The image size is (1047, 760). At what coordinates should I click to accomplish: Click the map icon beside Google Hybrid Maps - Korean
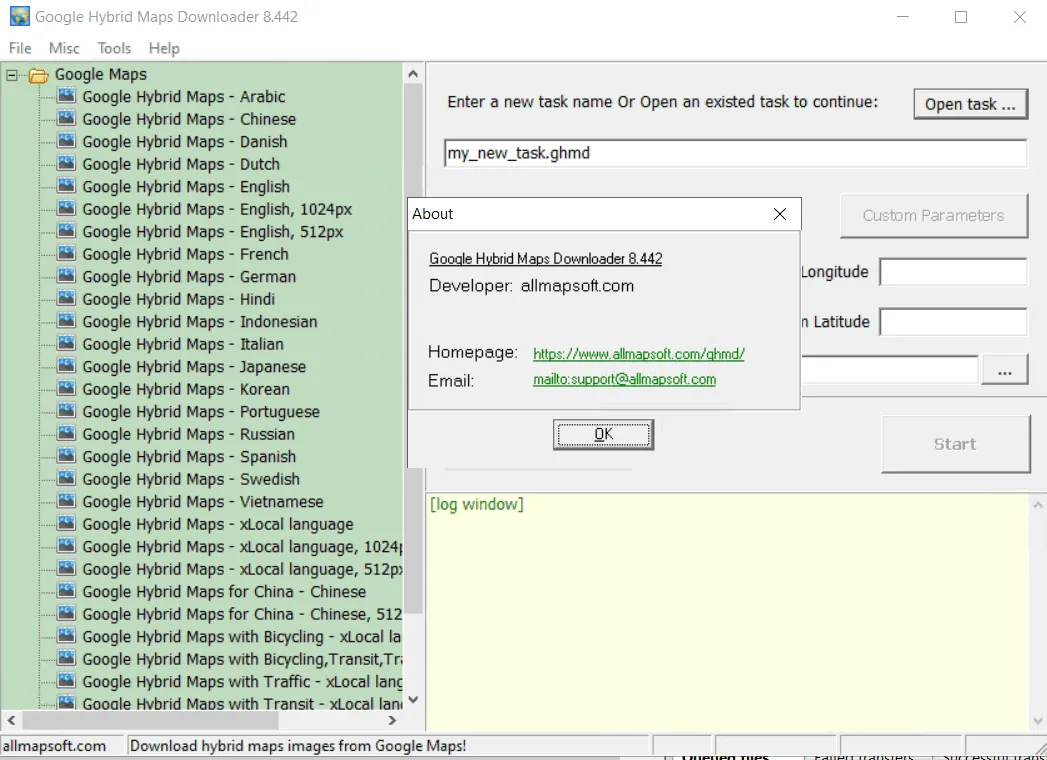click(66, 389)
